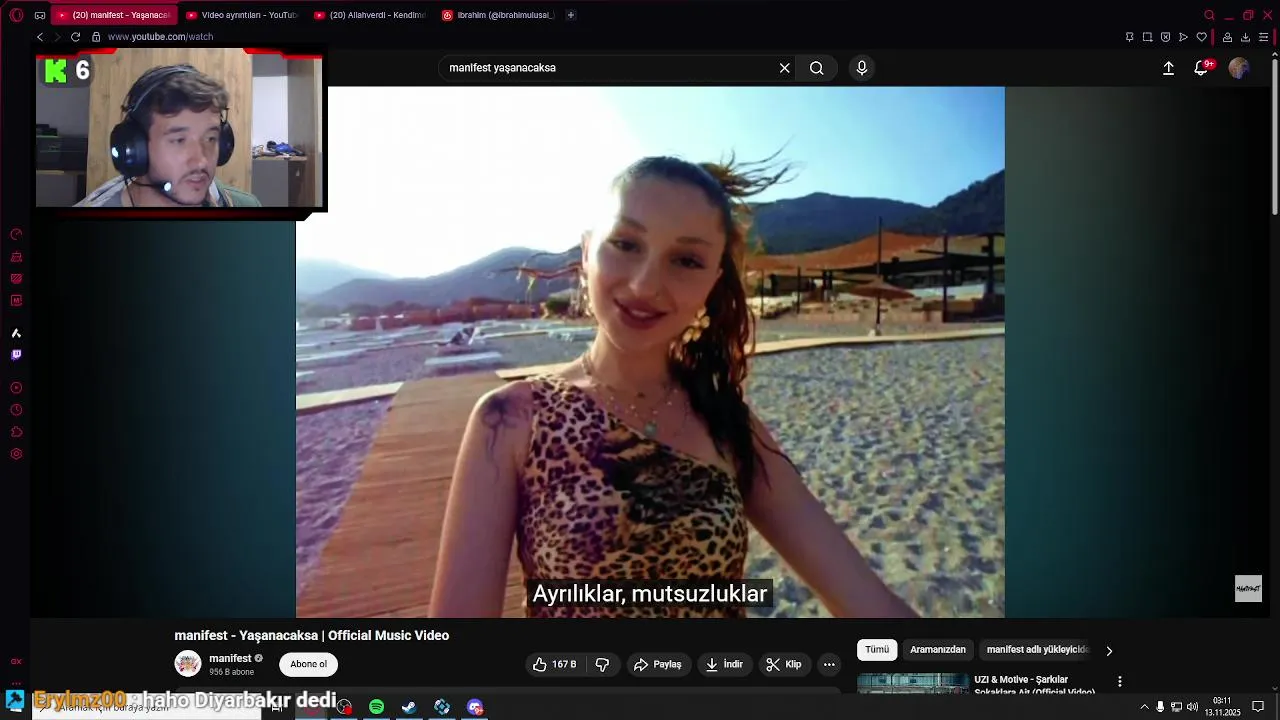Run the YouTube search magnifier button
Viewport: 1280px width, 720px height.
coord(817,68)
